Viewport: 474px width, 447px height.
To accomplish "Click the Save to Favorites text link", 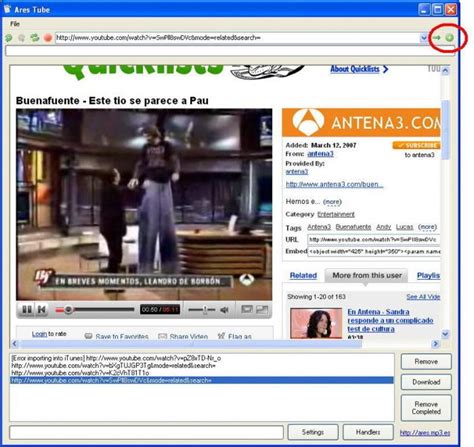I will 122,336.
